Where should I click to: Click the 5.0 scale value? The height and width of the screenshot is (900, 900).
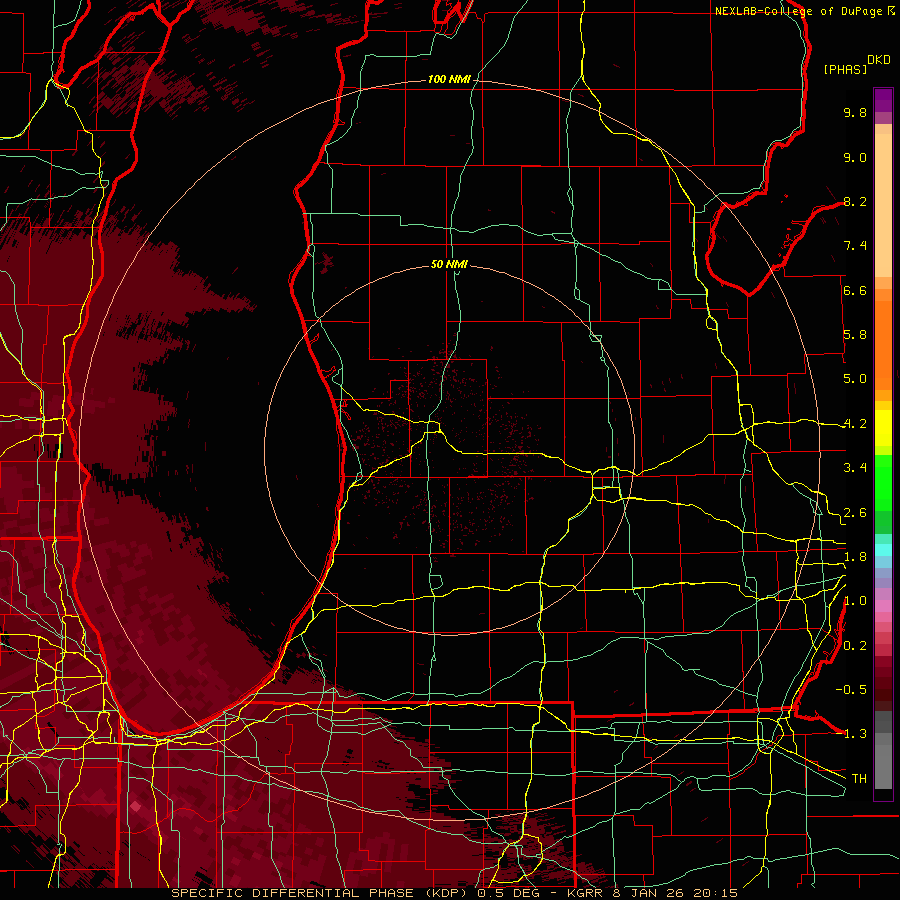click(855, 379)
